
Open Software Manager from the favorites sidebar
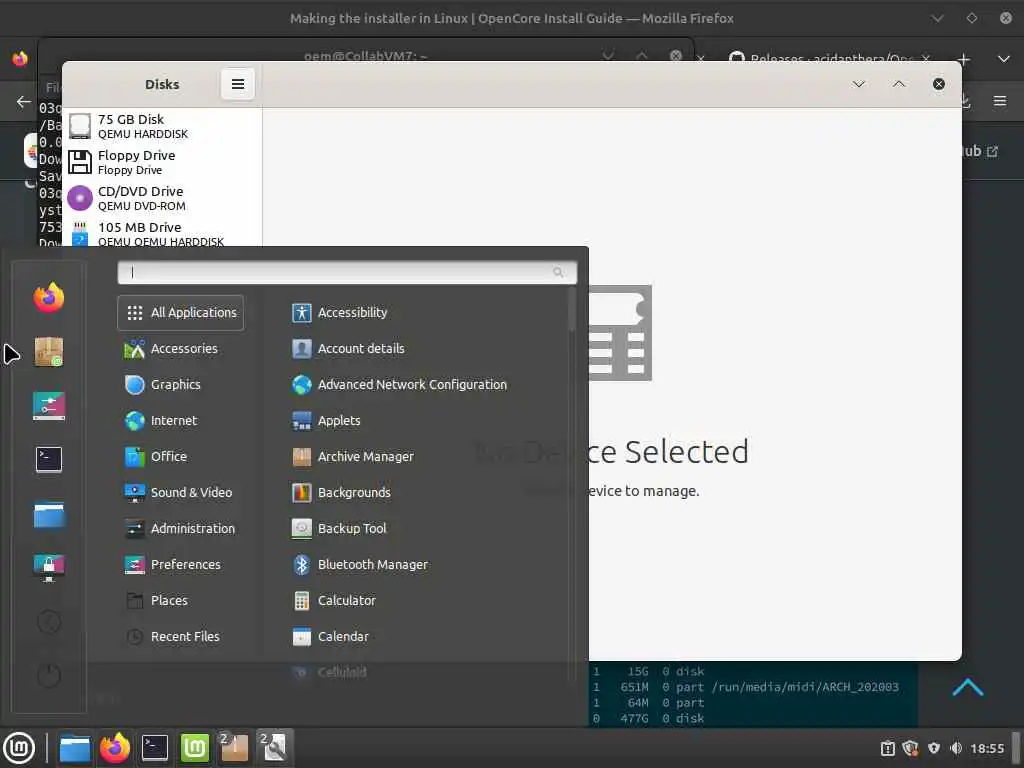[x=49, y=352]
